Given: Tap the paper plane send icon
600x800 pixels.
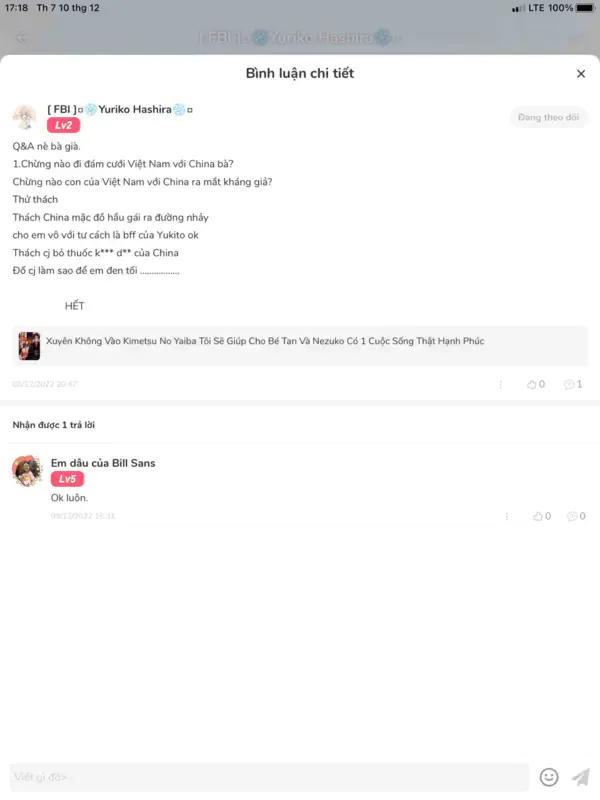Looking at the screenshot, I should (580, 777).
